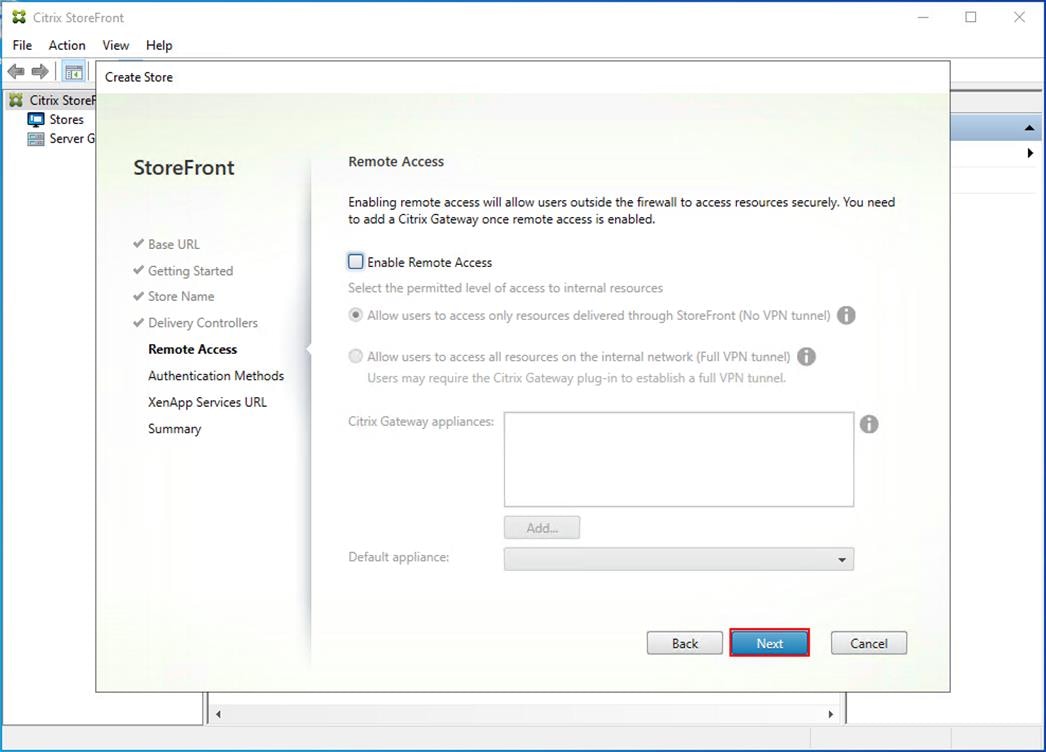Viewport: 1046px width, 752px height.
Task: Click the Remote Access wizard step
Action: (x=192, y=349)
